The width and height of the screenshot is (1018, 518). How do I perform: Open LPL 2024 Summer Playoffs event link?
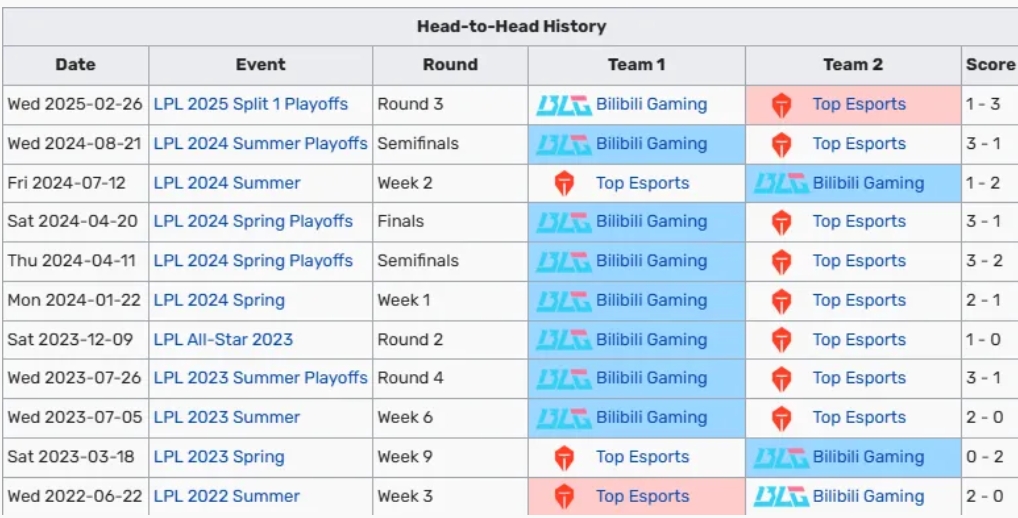click(x=261, y=143)
